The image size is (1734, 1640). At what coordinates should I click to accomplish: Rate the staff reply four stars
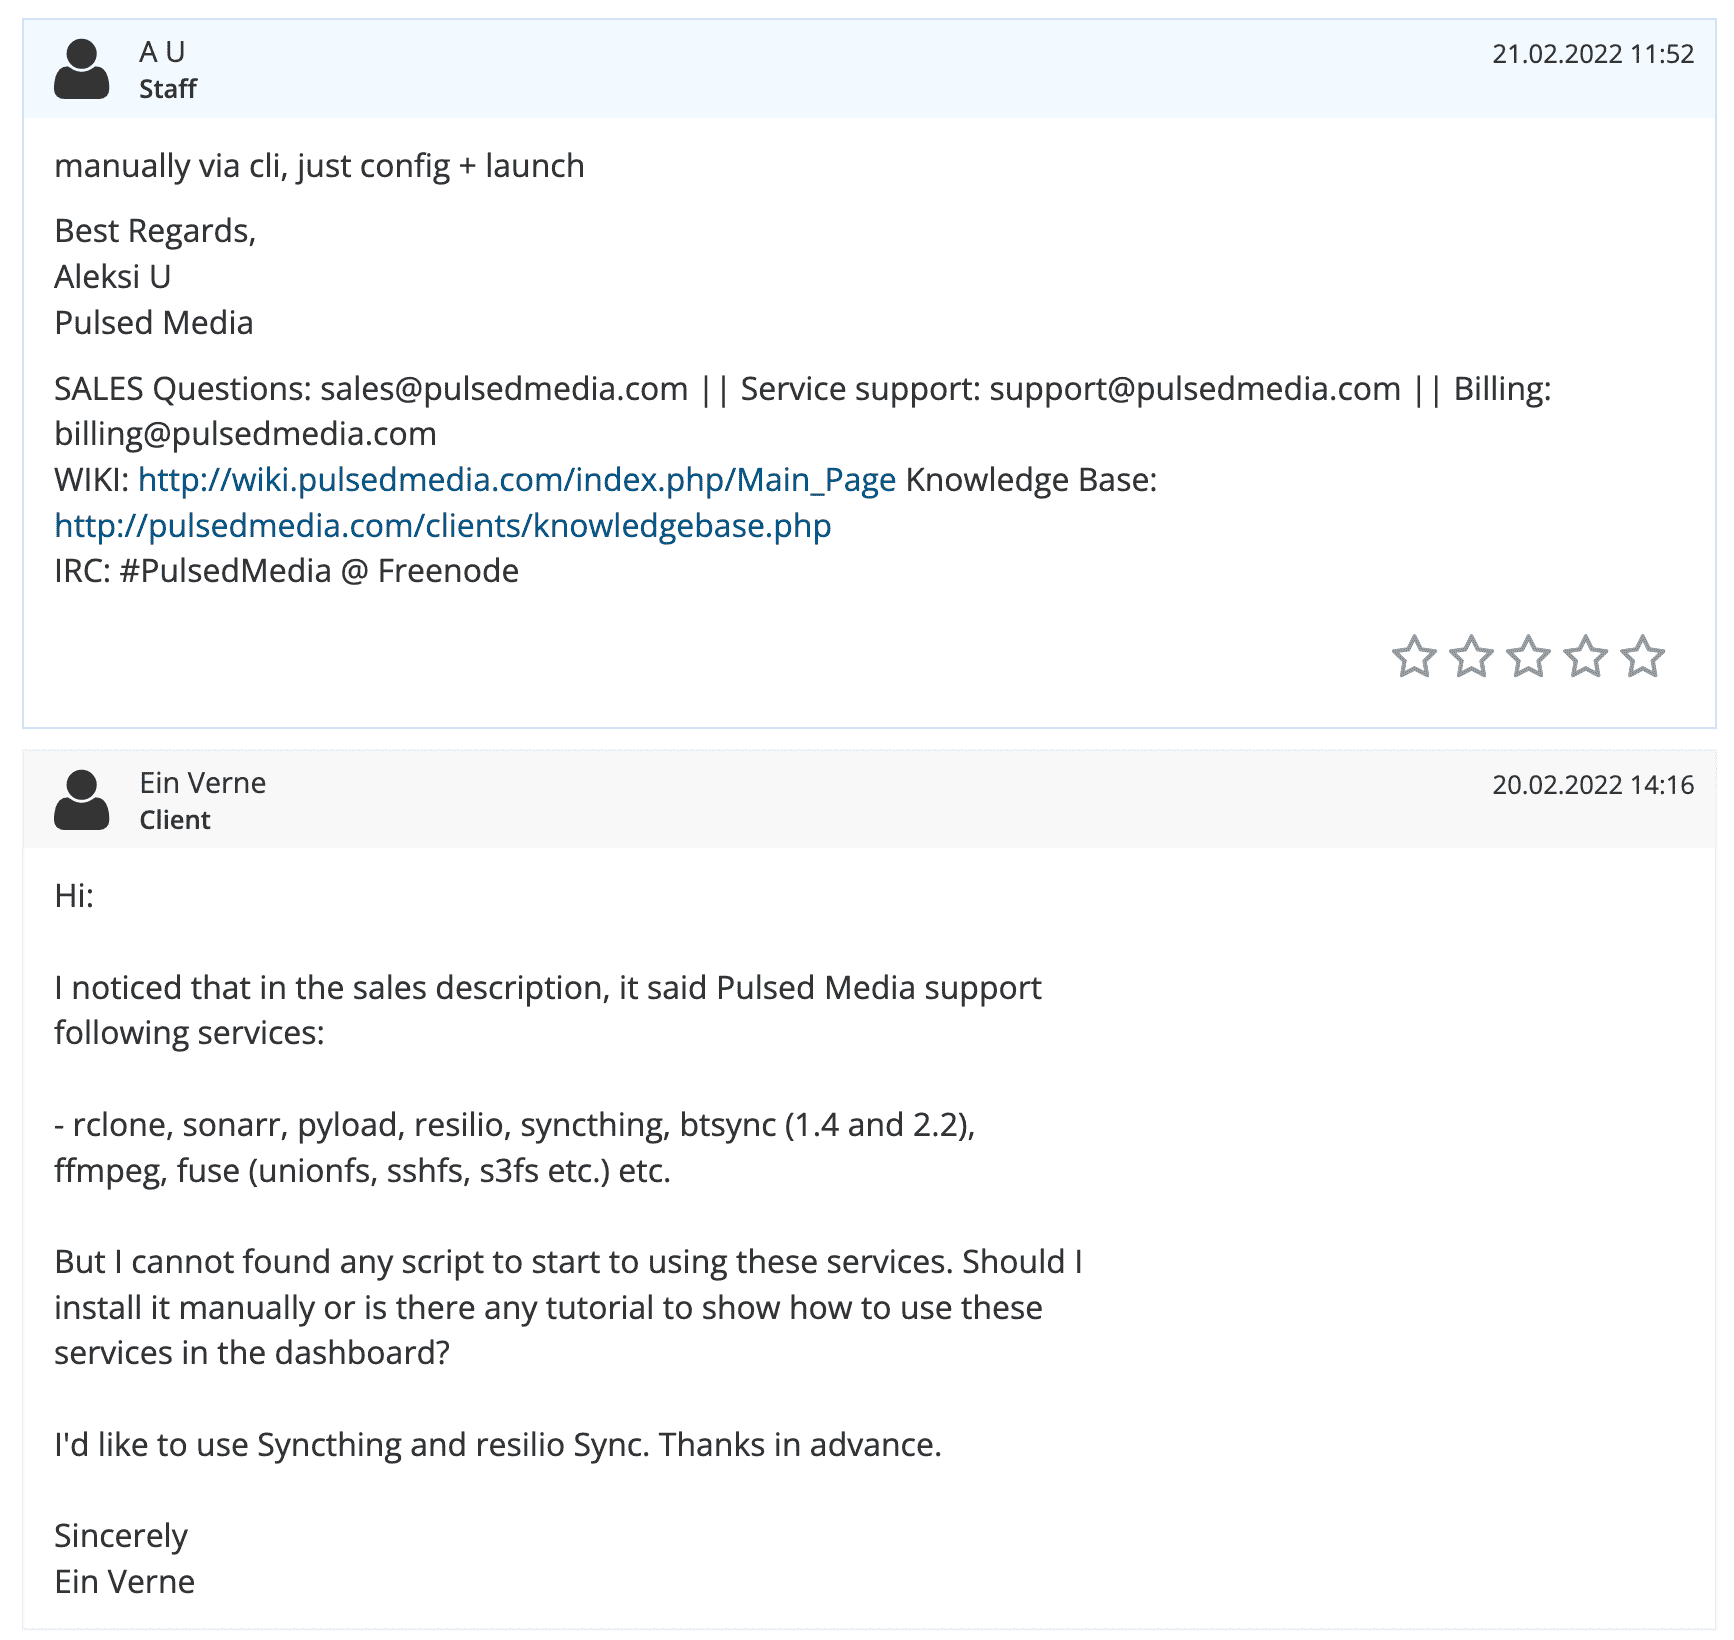1585,657
